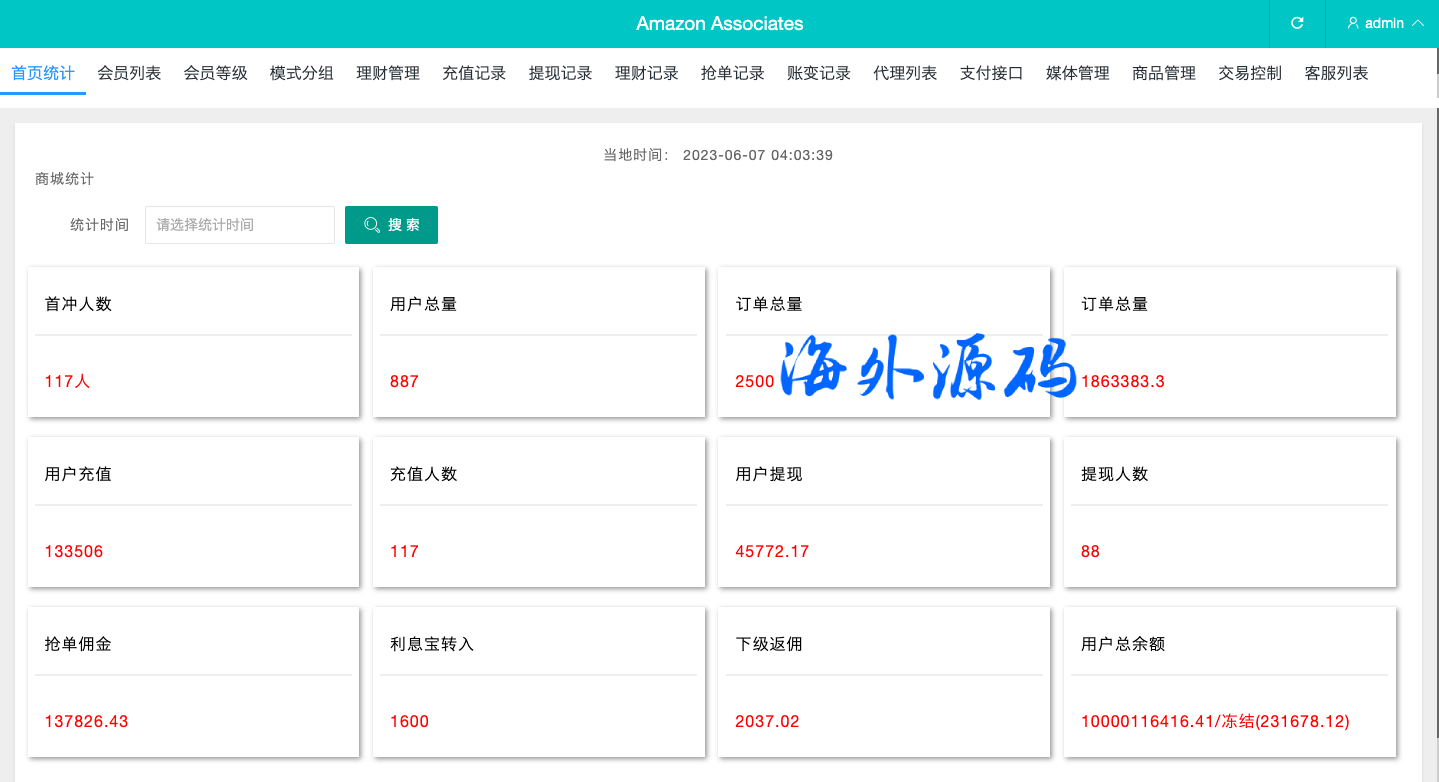Go to the 会员等级 tab

tap(215, 73)
